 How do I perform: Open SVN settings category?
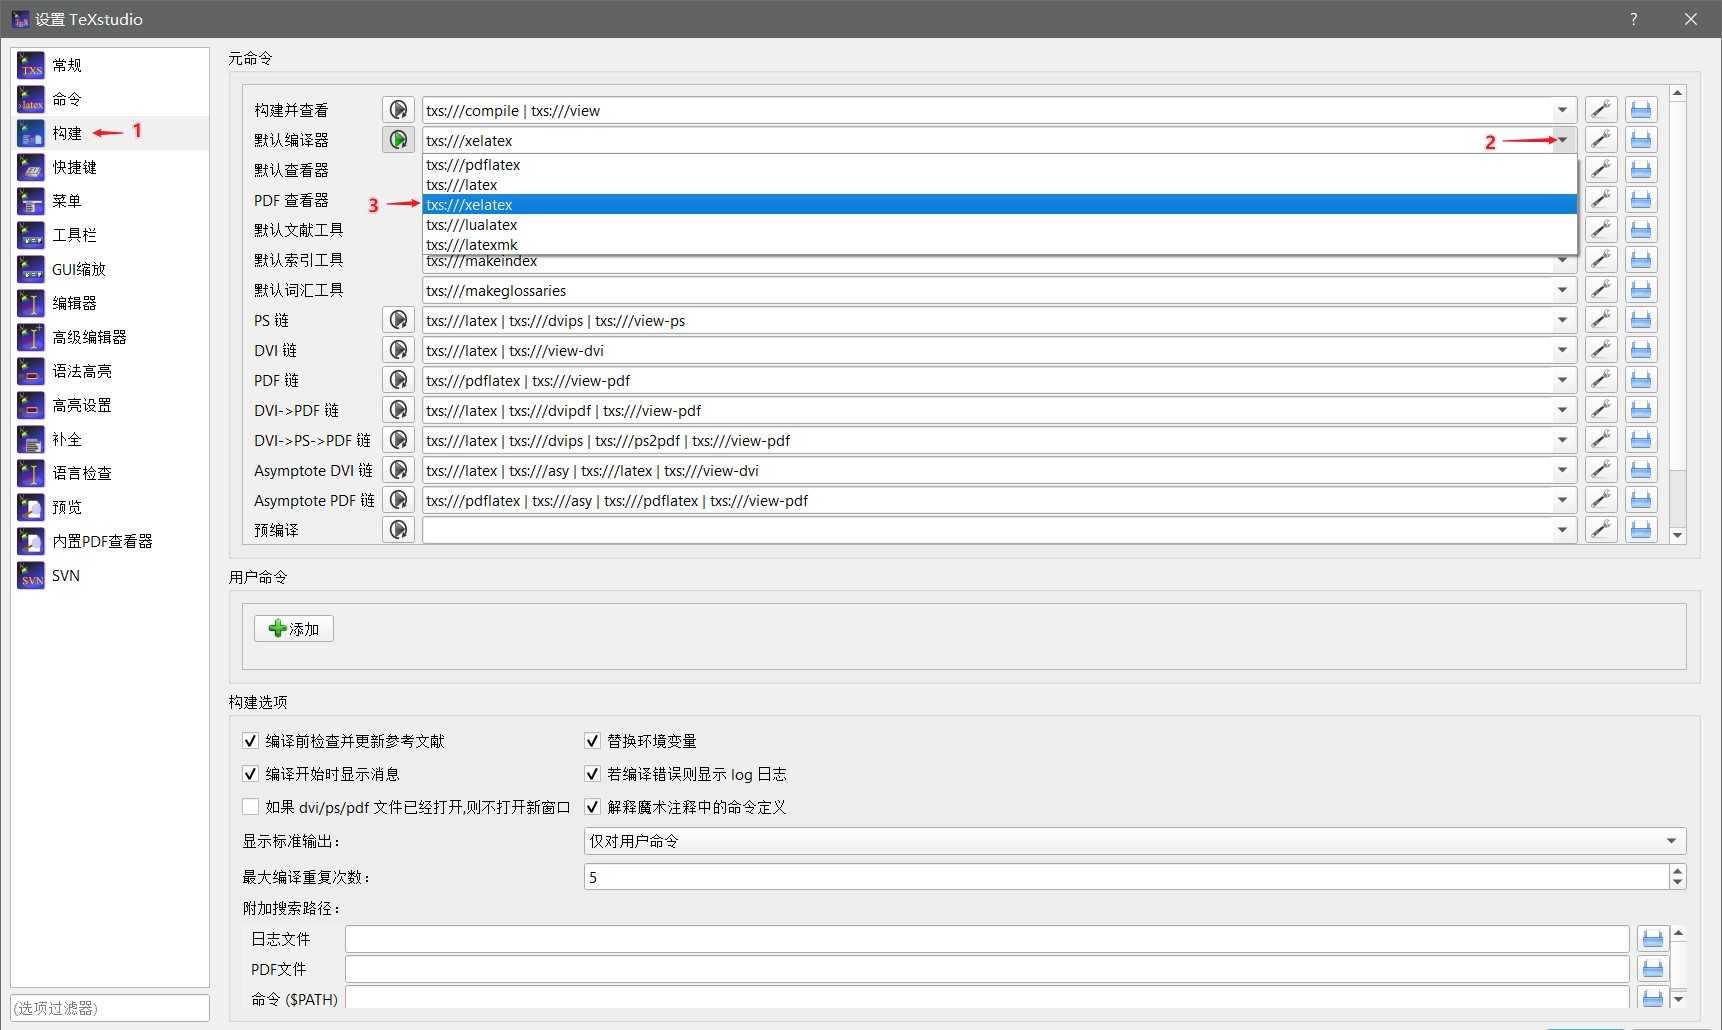point(111,575)
